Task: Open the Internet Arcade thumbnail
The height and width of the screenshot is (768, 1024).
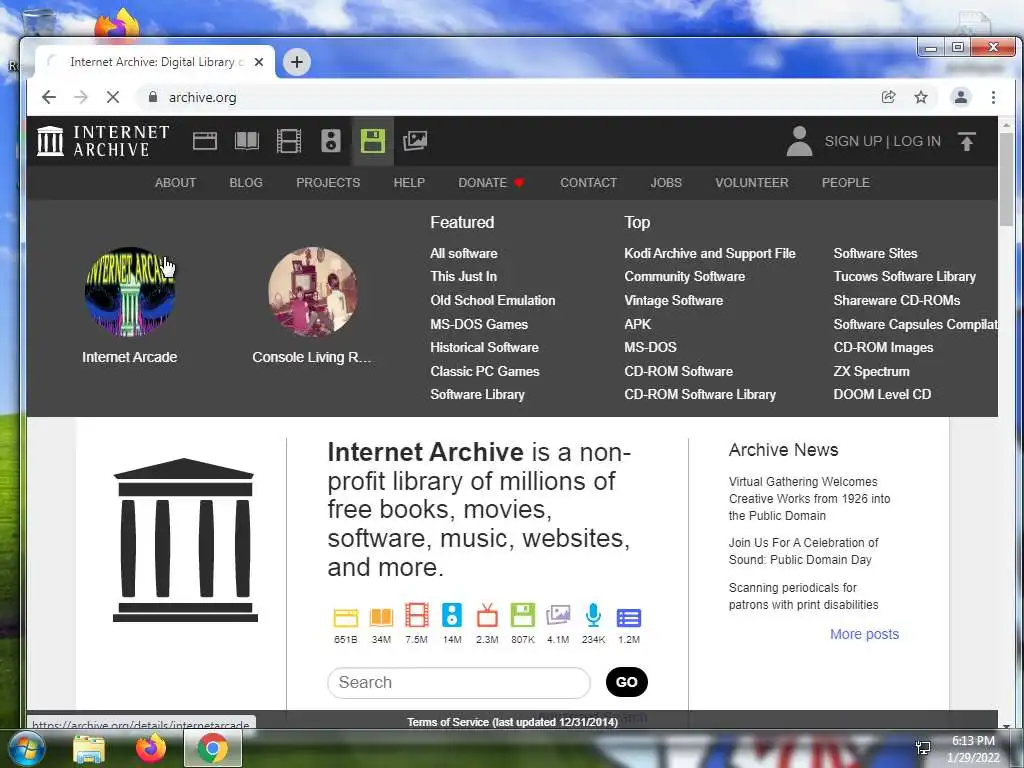Action: tap(130, 291)
